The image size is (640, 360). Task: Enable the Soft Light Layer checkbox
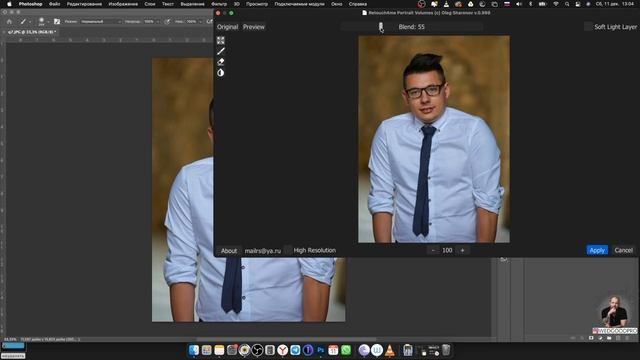pos(588,27)
